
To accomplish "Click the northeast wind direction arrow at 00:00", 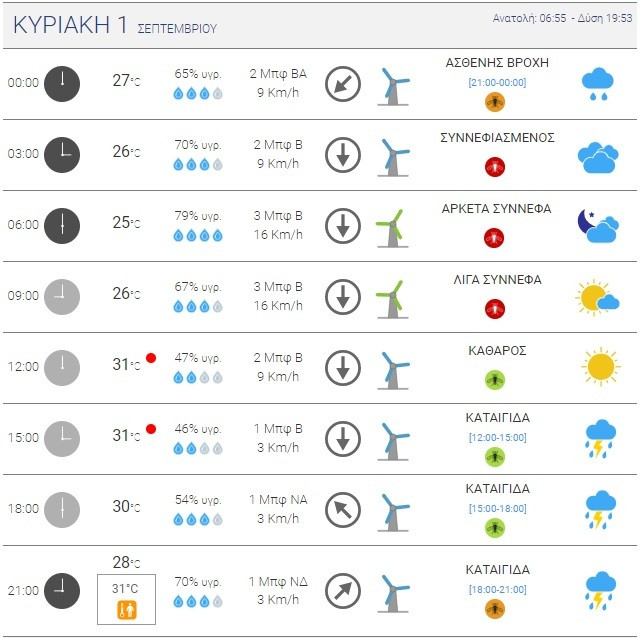I will pyautogui.click(x=343, y=84).
